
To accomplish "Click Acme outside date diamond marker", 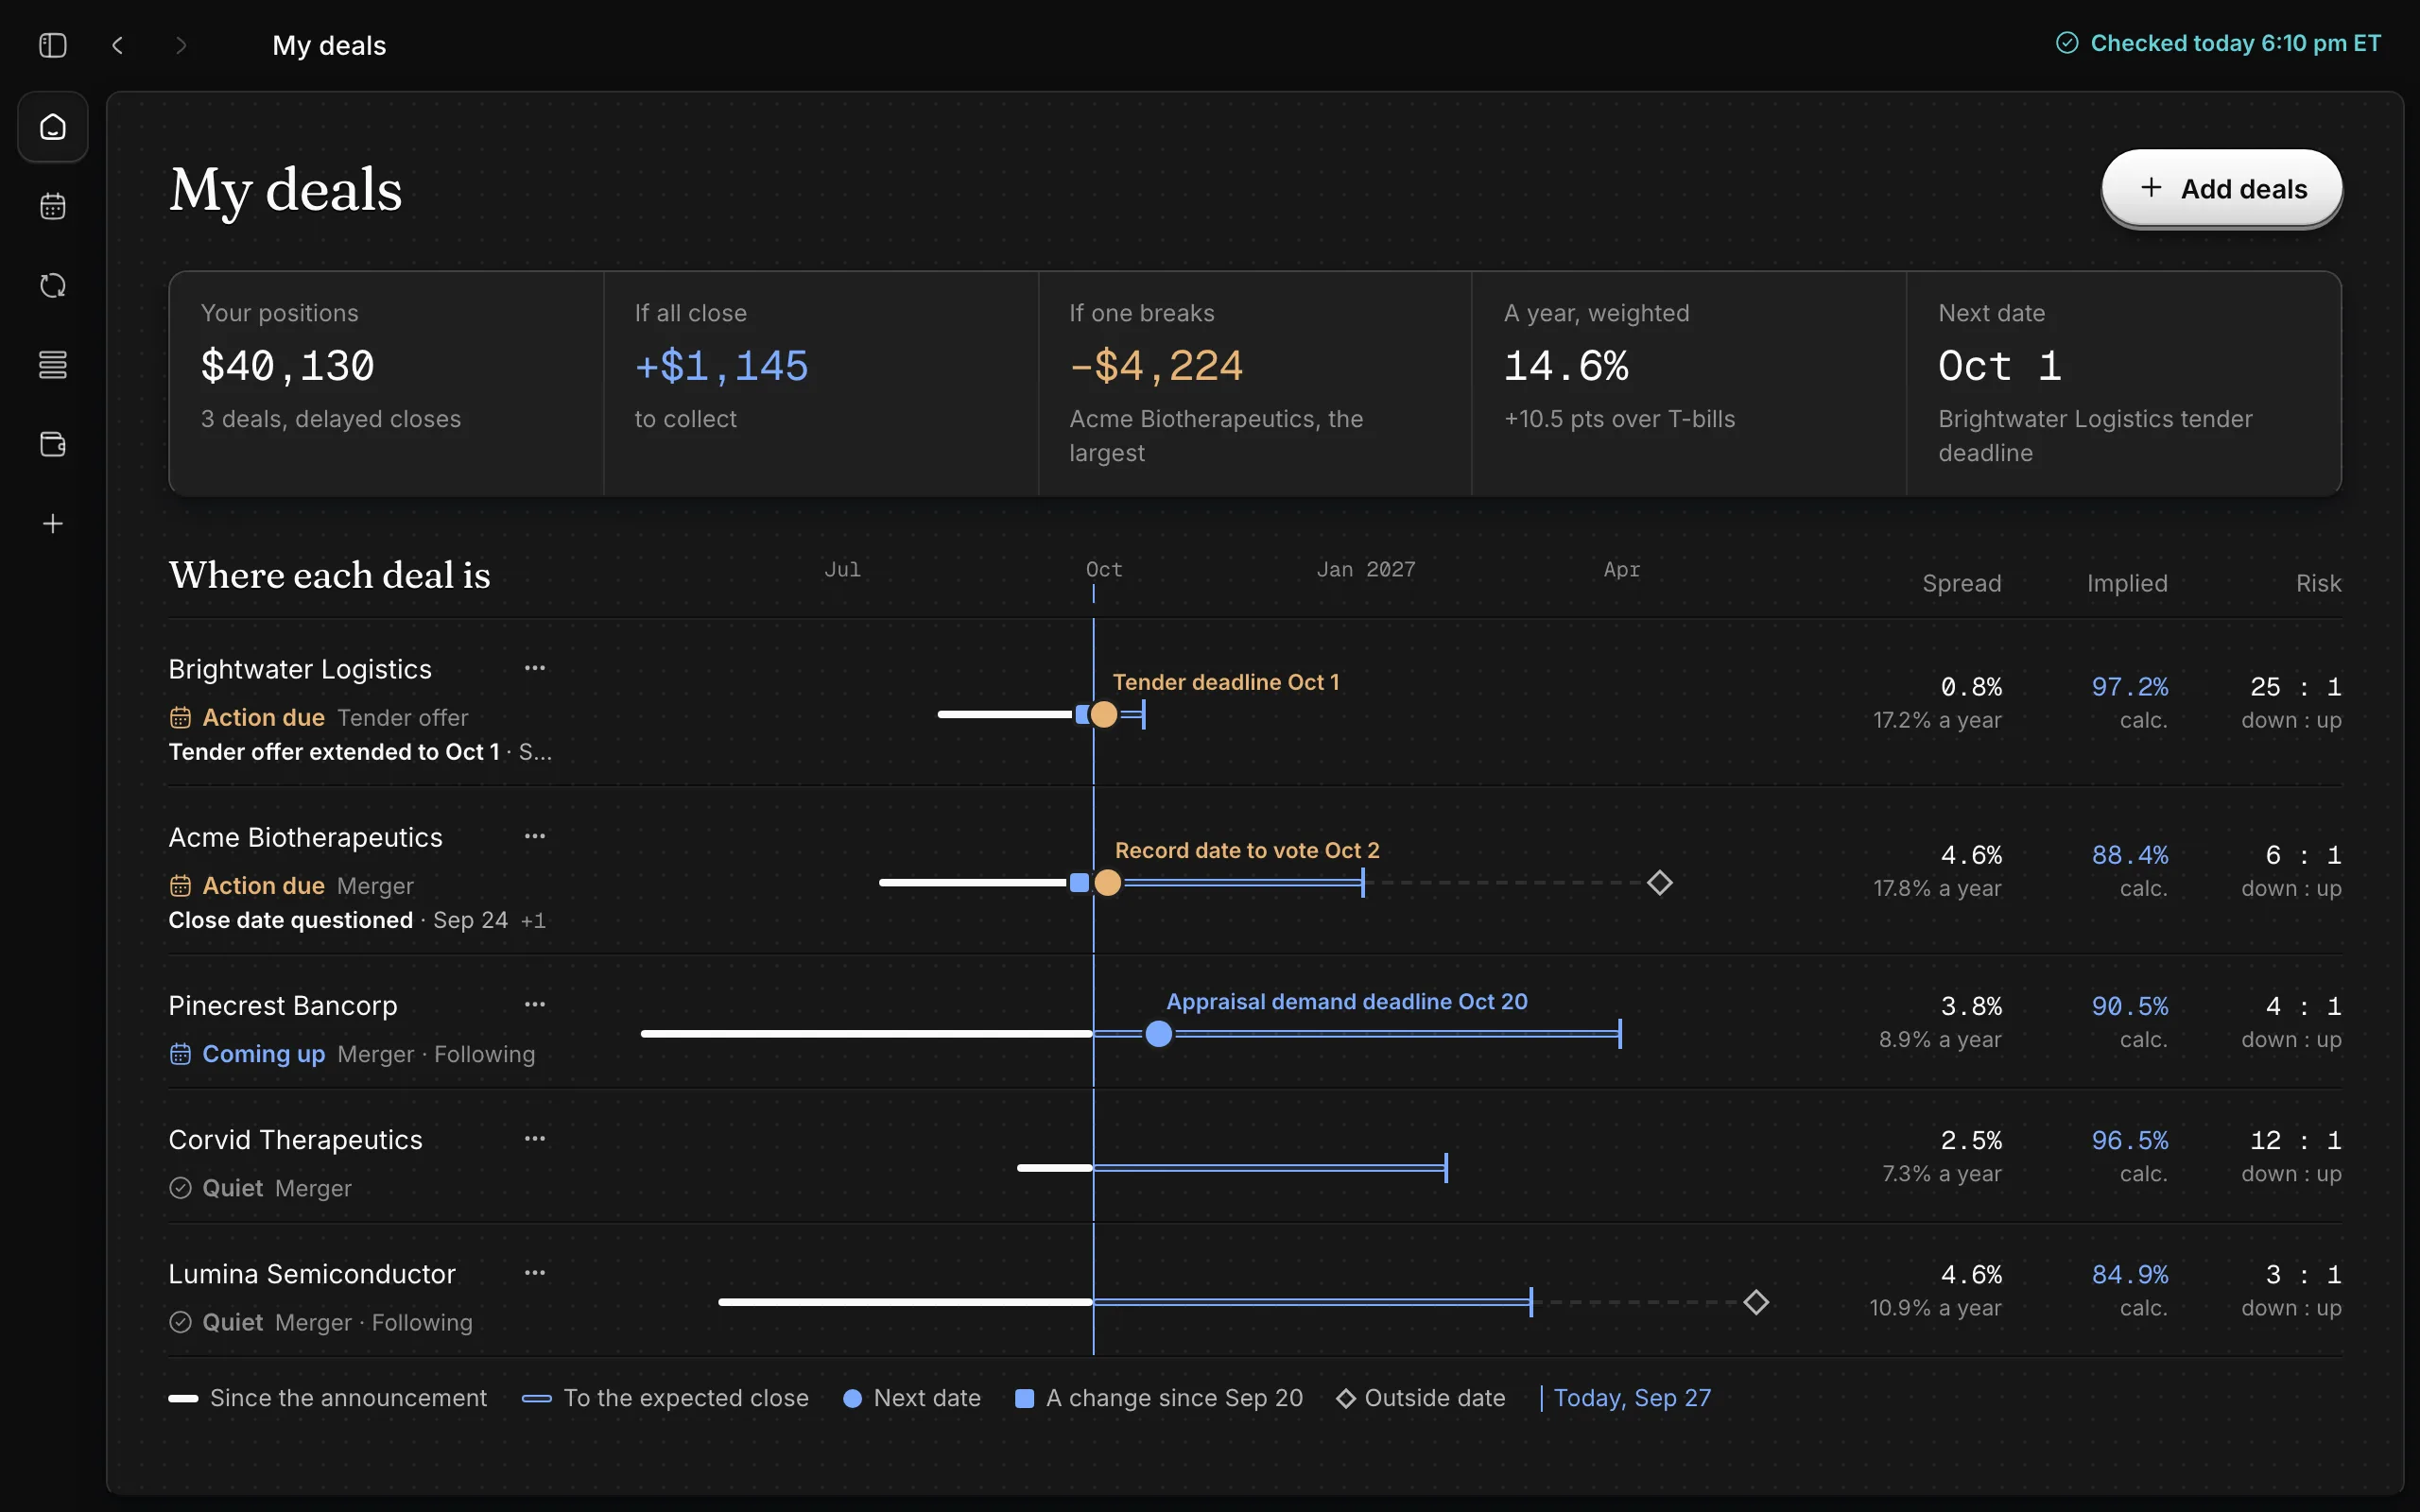I will point(1660,882).
